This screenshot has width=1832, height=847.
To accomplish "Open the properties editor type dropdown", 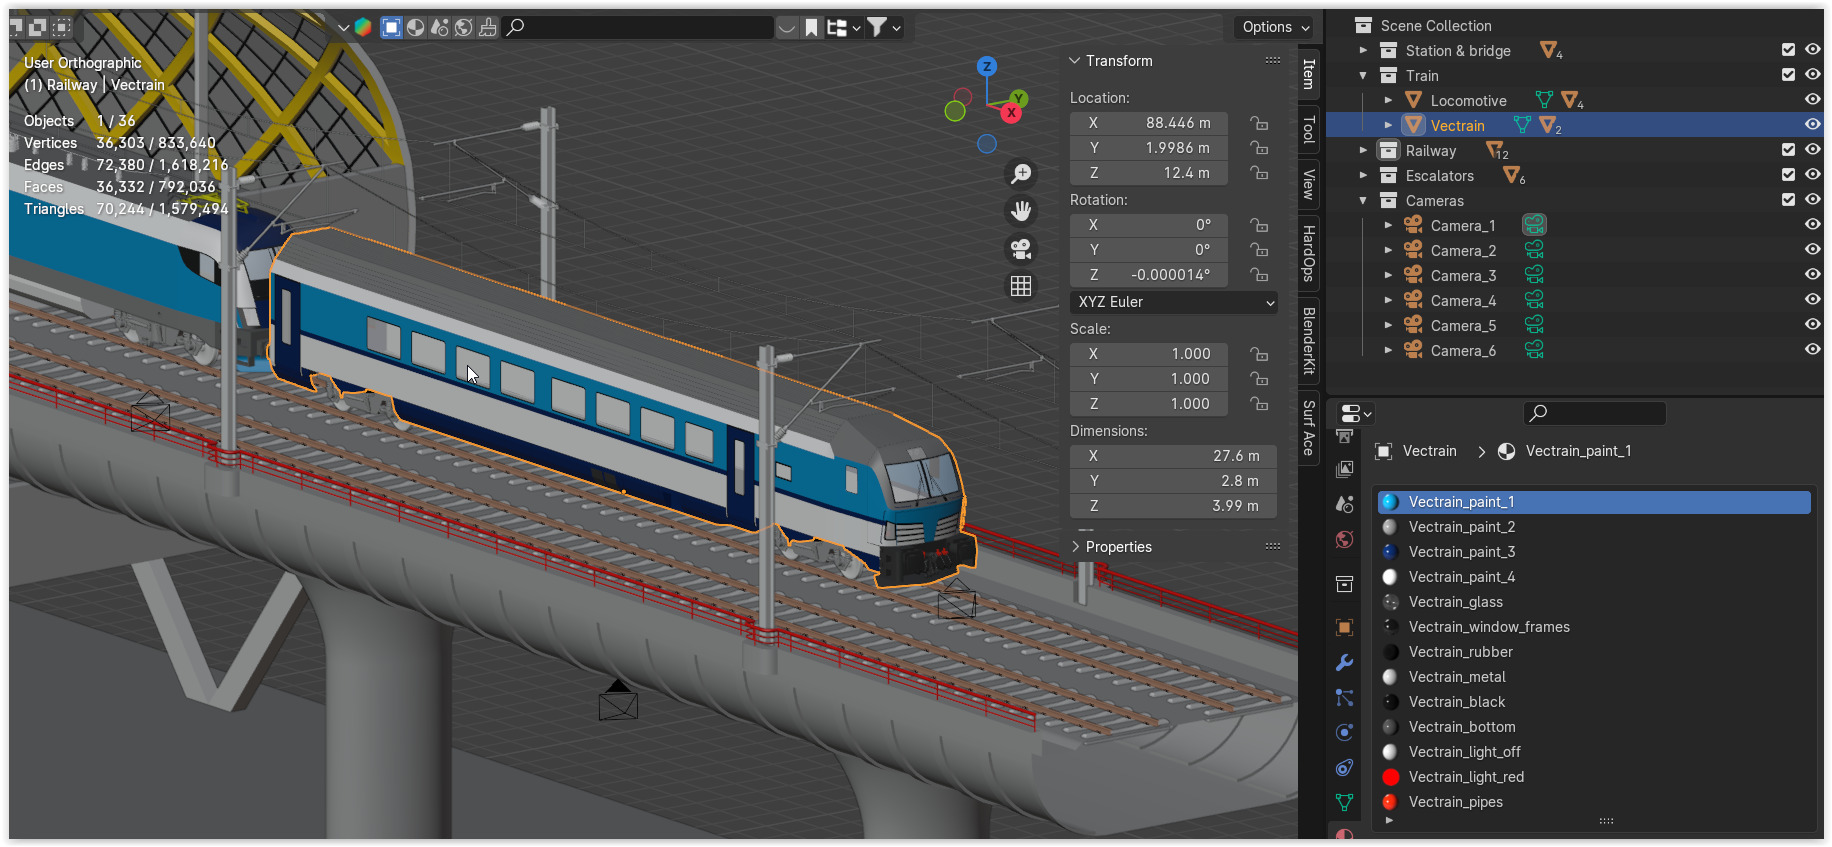I will 1355,413.
